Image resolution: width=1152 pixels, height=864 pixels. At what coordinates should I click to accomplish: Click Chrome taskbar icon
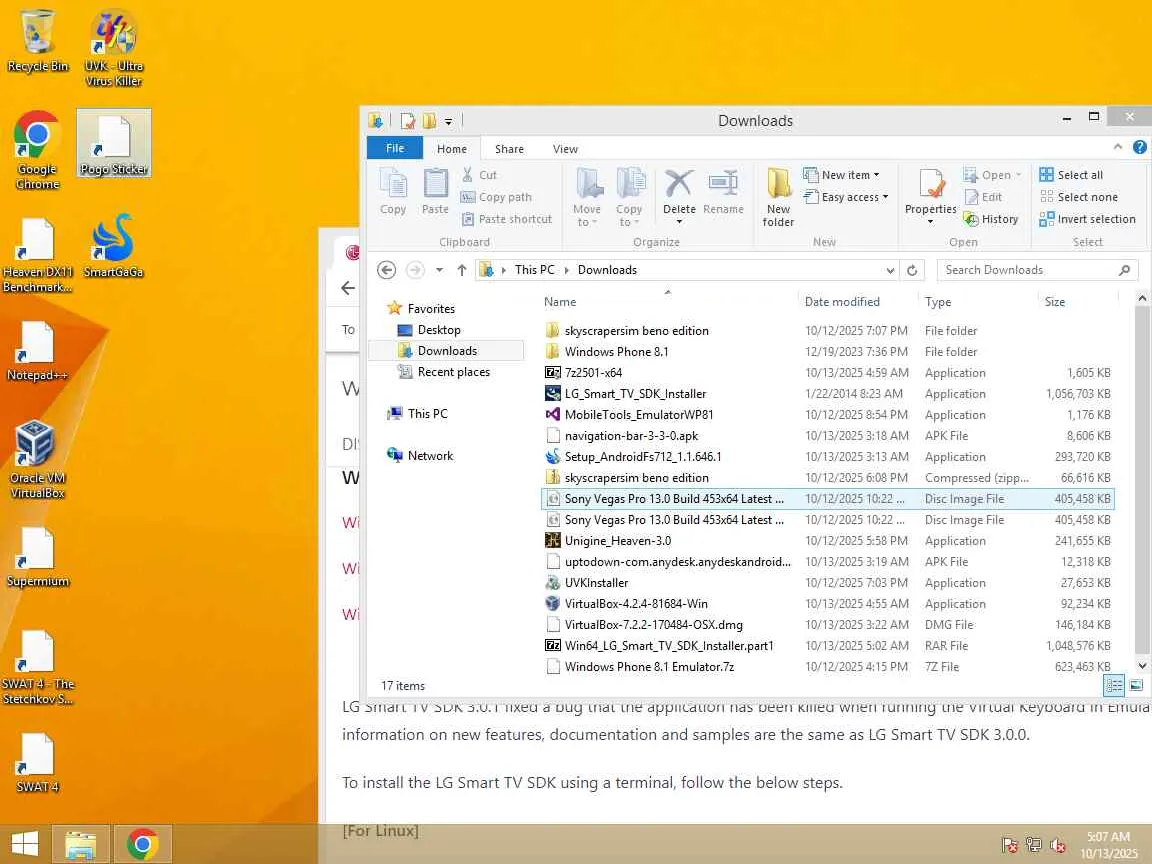coord(143,844)
